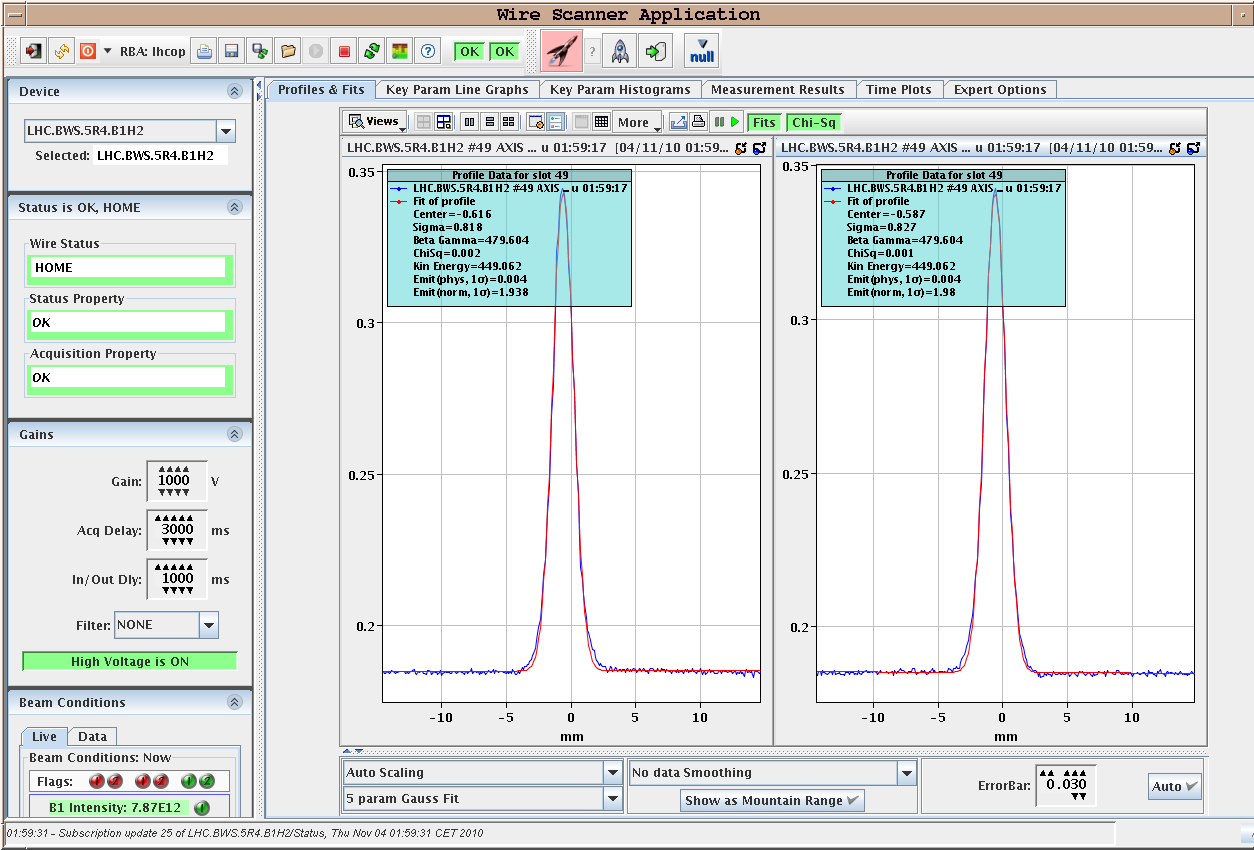
Task: Click the second green OK status indicator
Action: (504, 51)
